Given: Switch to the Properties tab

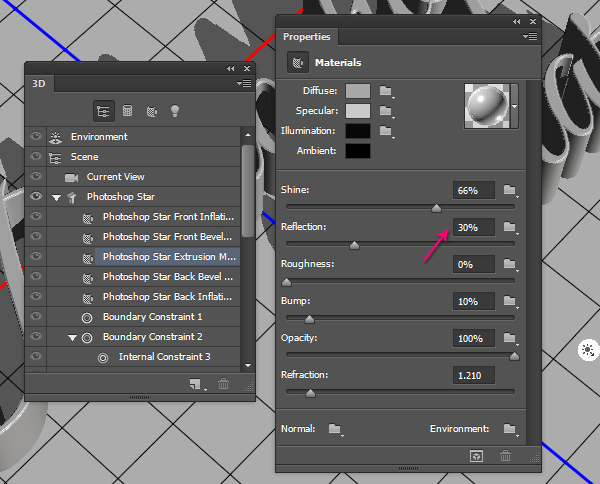Looking at the screenshot, I should (306, 37).
